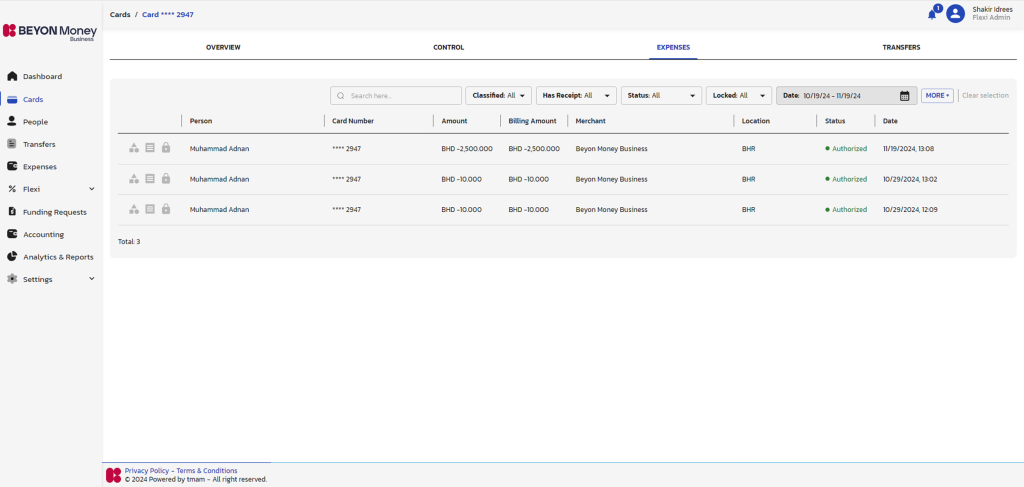Sort by the Billing Amount column header
Screen dimensions: 1024x487
(533, 121)
